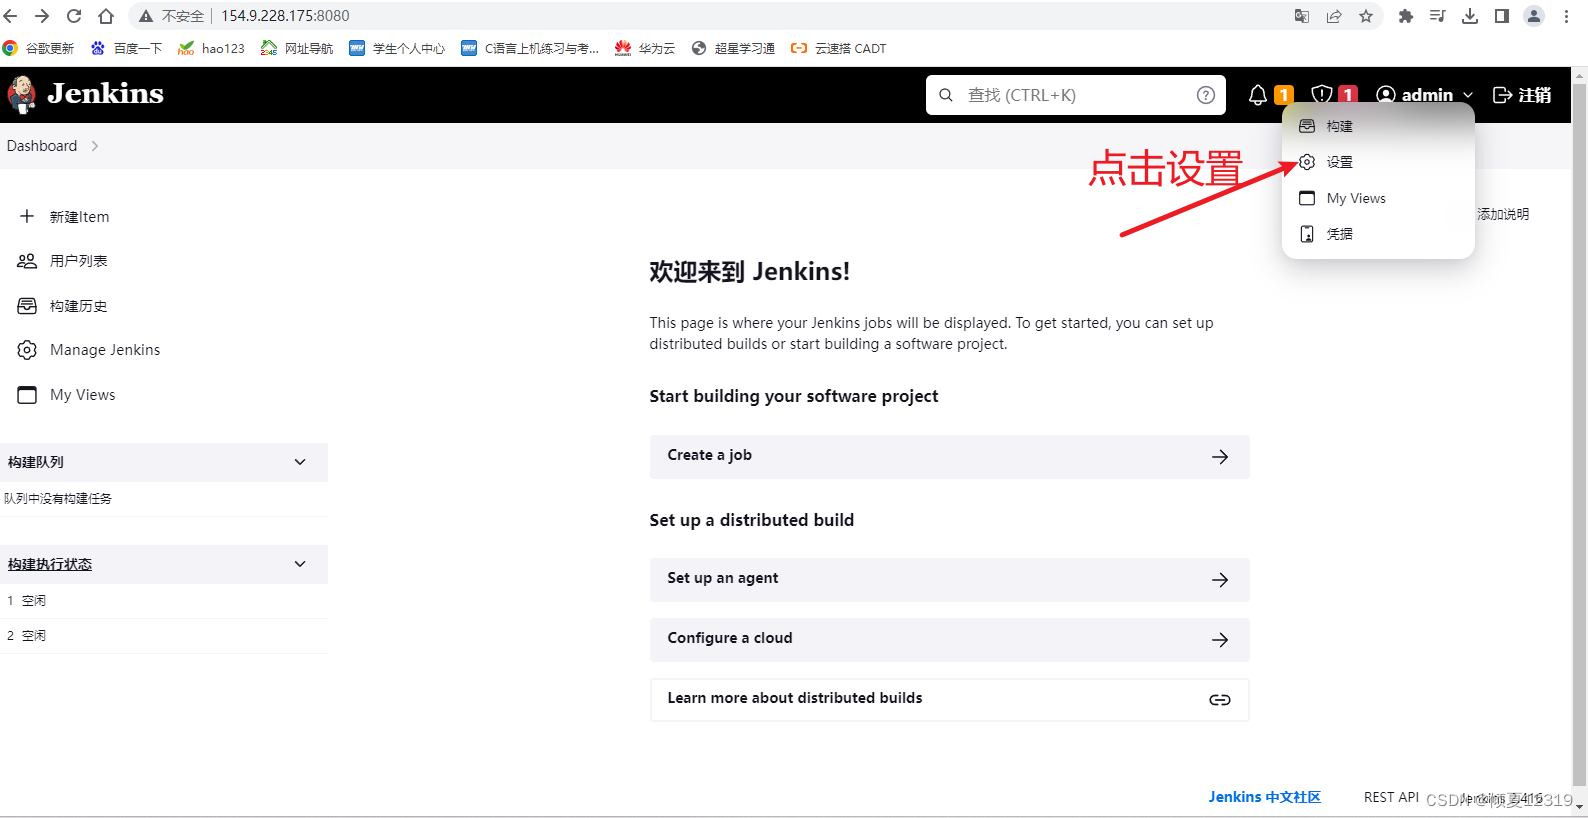Screen dimensions: 1588x818
Task: Click the browser profile avatar icon
Action: click(1534, 16)
